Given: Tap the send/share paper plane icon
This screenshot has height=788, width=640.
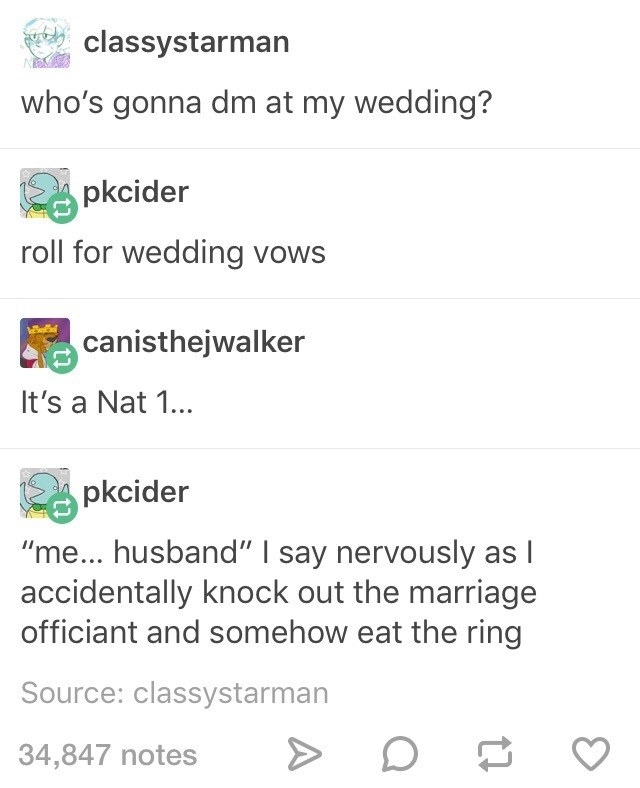Looking at the screenshot, I should point(304,754).
